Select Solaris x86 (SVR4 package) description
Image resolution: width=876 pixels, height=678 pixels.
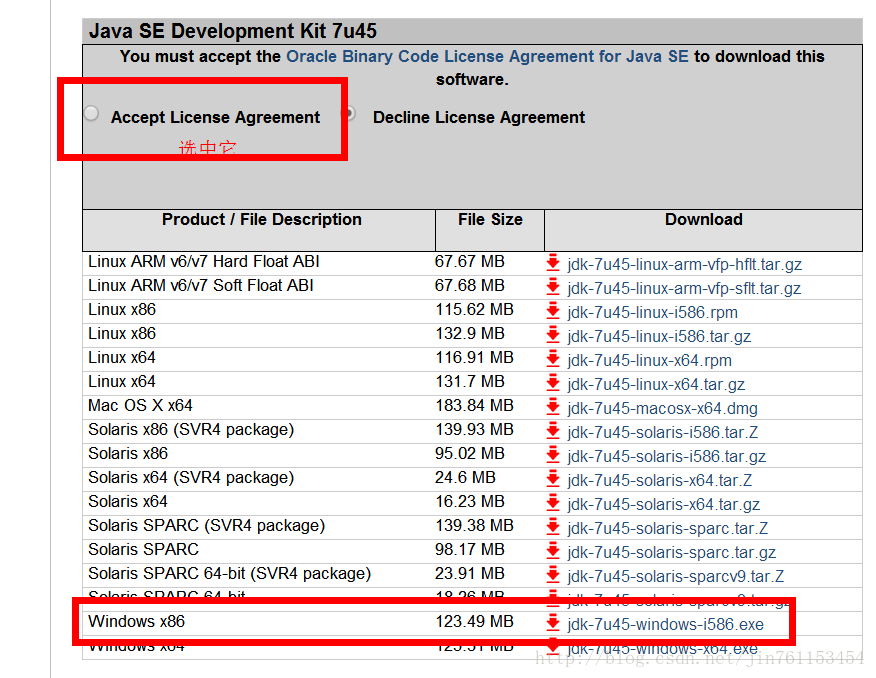click(191, 429)
